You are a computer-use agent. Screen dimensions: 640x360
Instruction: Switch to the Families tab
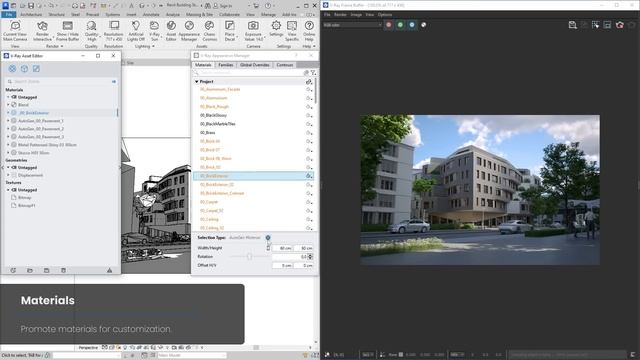pyautogui.click(x=225, y=65)
